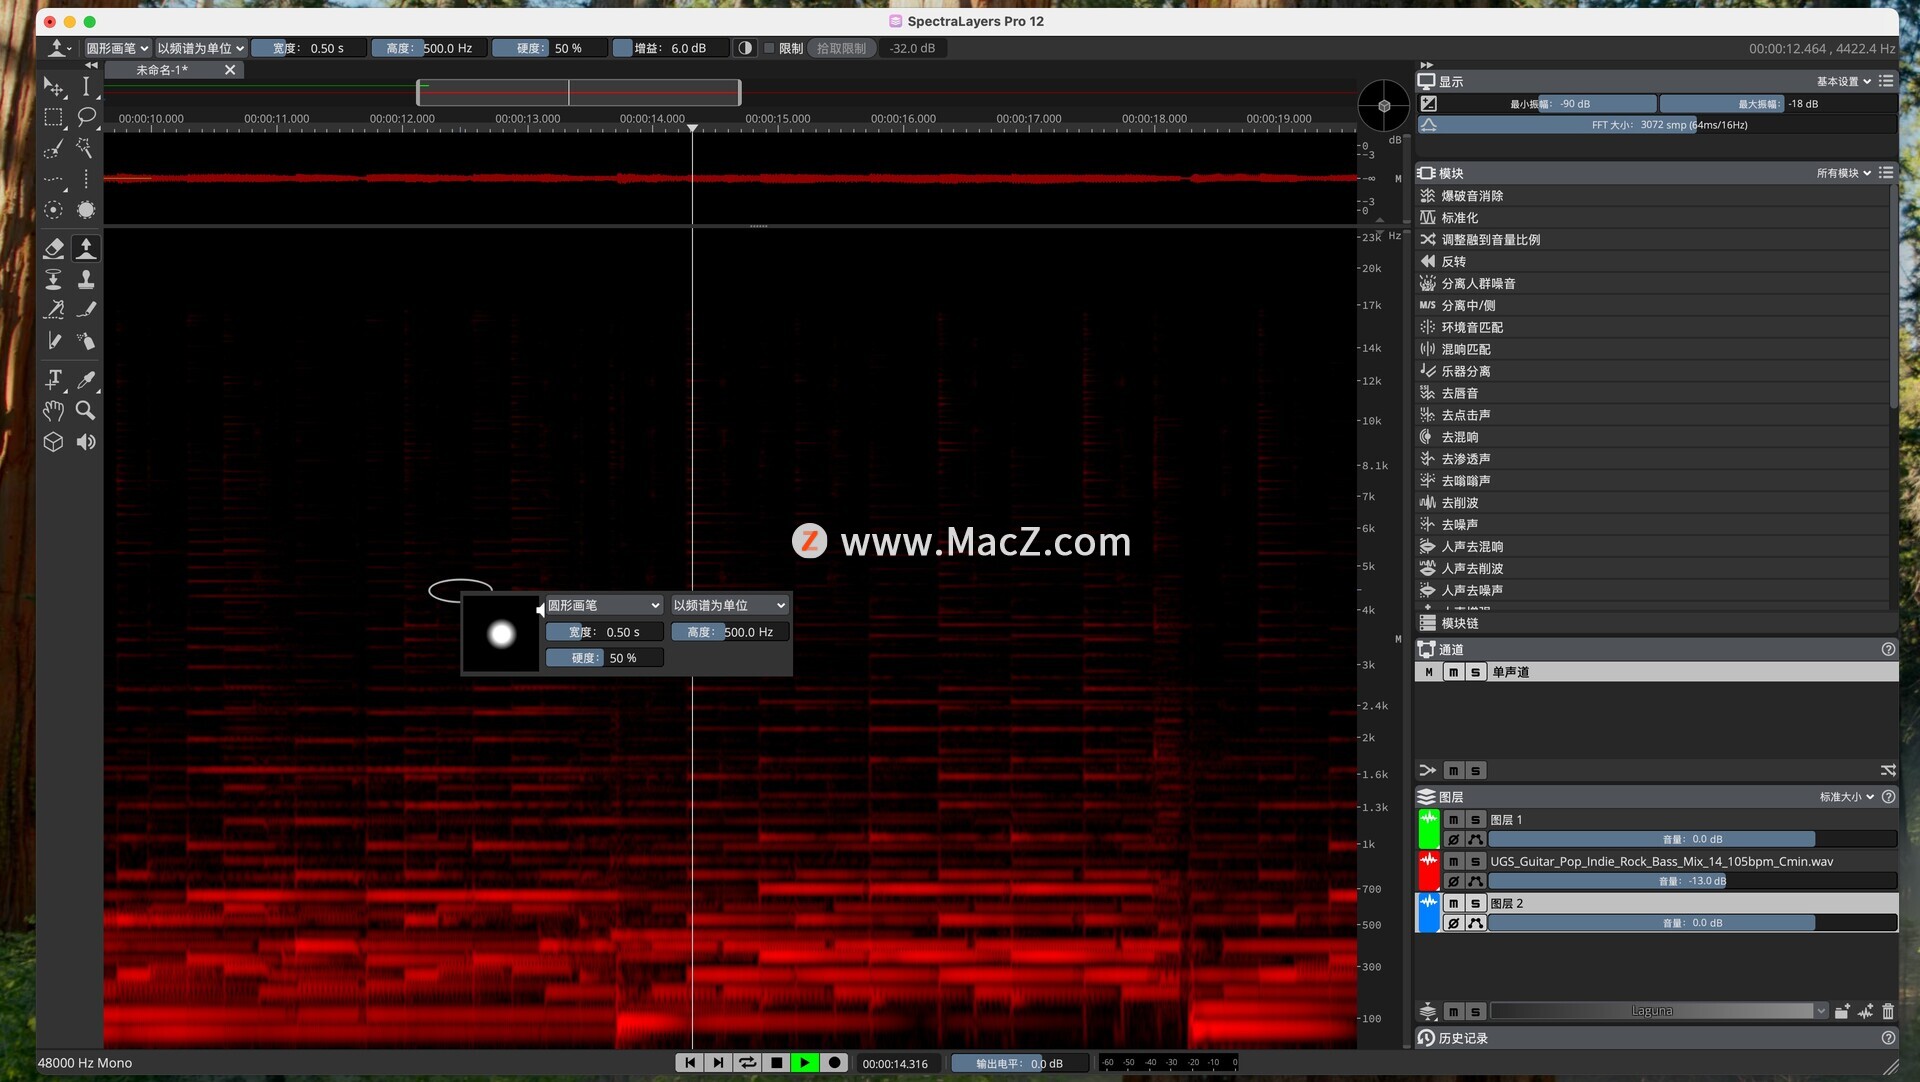Mute layer 图层 1
The height and width of the screenshot is (1082, 1920).
(x=1453, y=820)
